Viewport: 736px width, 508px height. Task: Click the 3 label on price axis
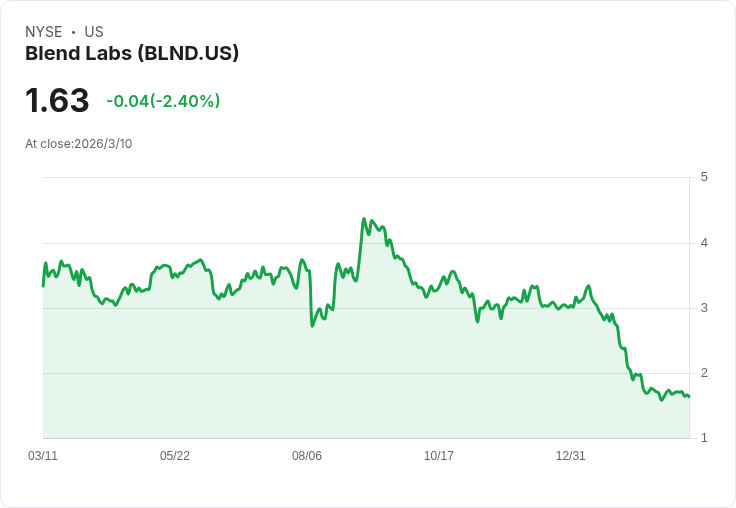[x=704, y=307]
